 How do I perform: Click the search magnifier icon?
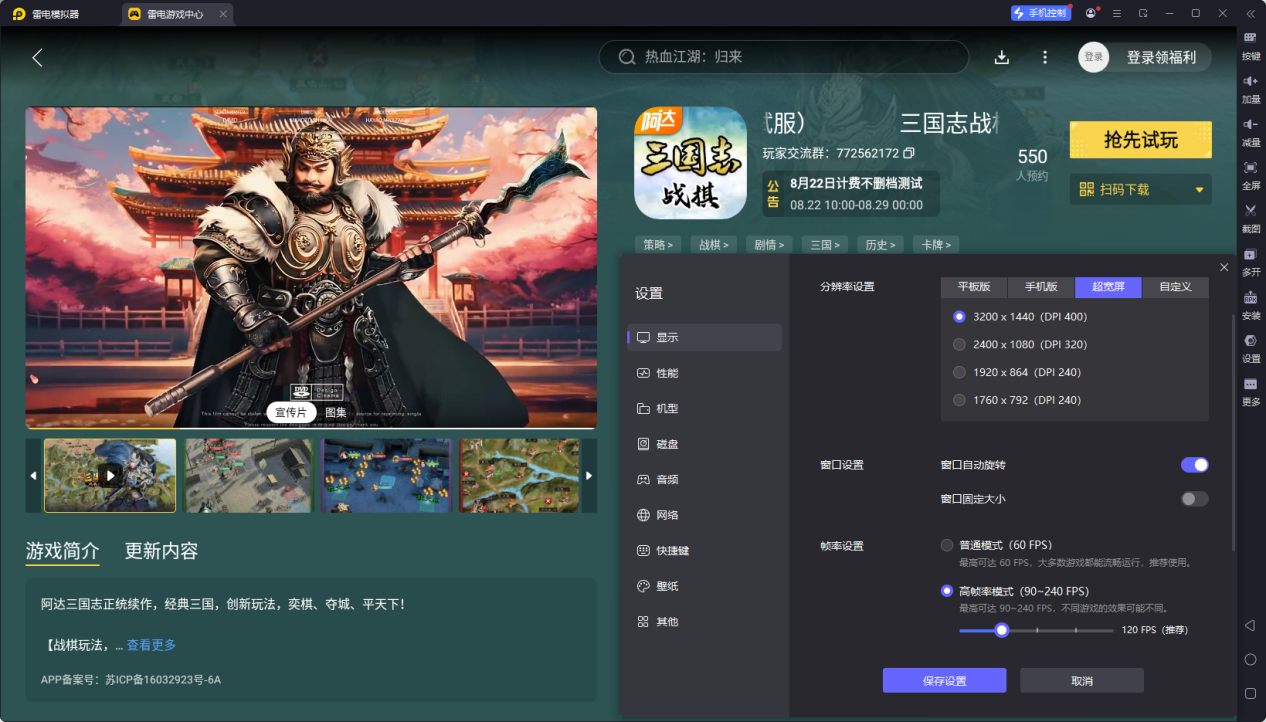[627, 57]
